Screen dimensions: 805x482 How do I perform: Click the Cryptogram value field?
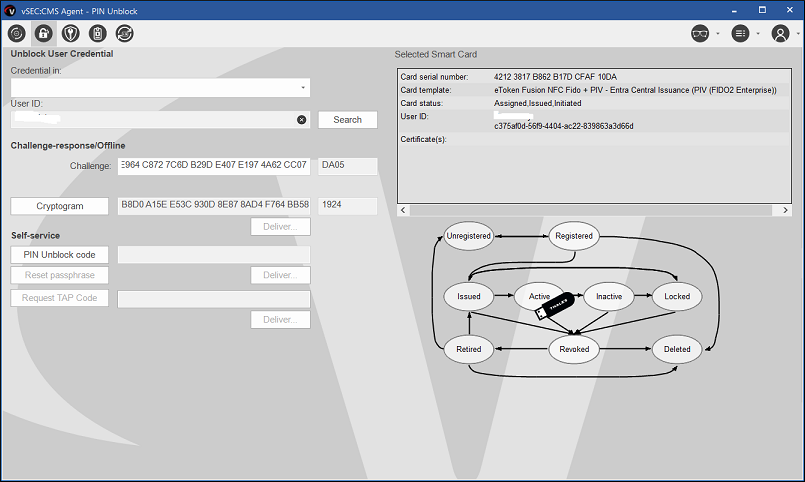click(214, 205)
